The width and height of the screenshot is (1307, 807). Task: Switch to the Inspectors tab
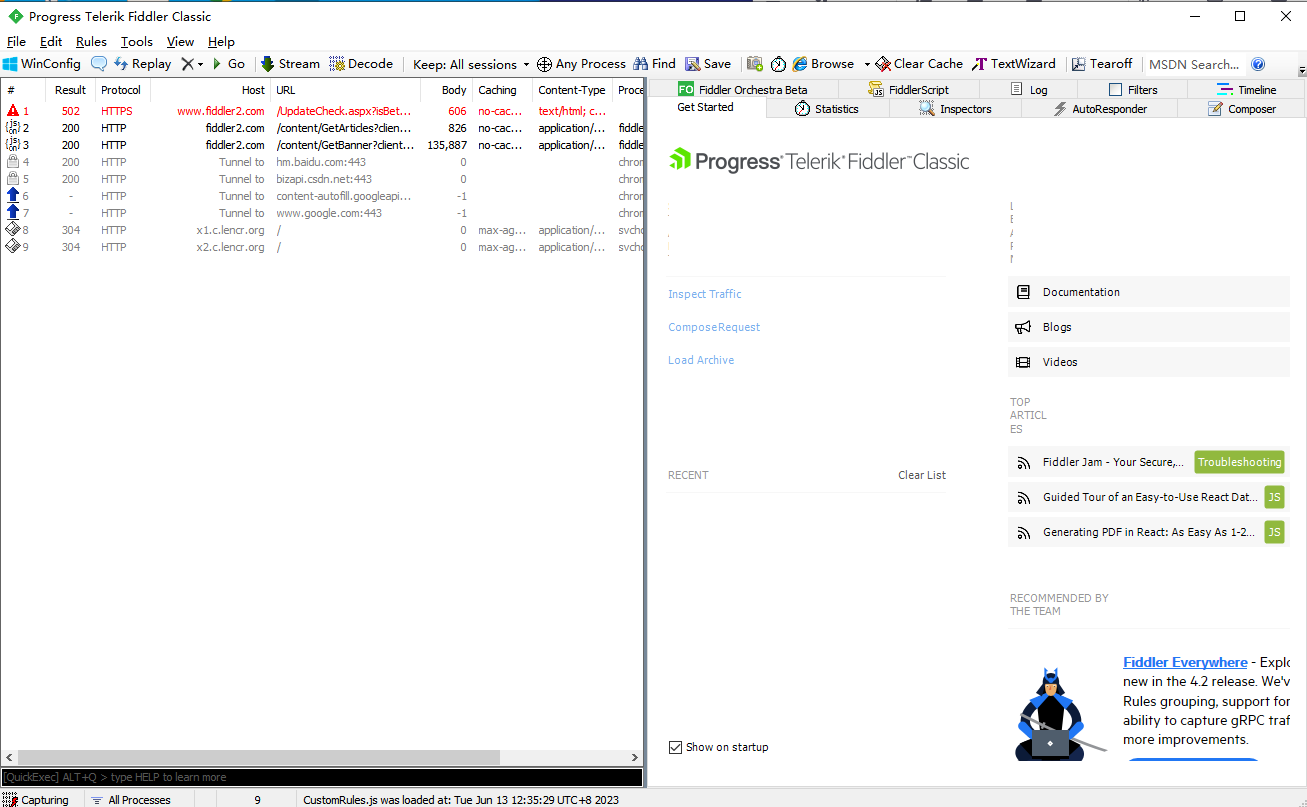(955, 109)
